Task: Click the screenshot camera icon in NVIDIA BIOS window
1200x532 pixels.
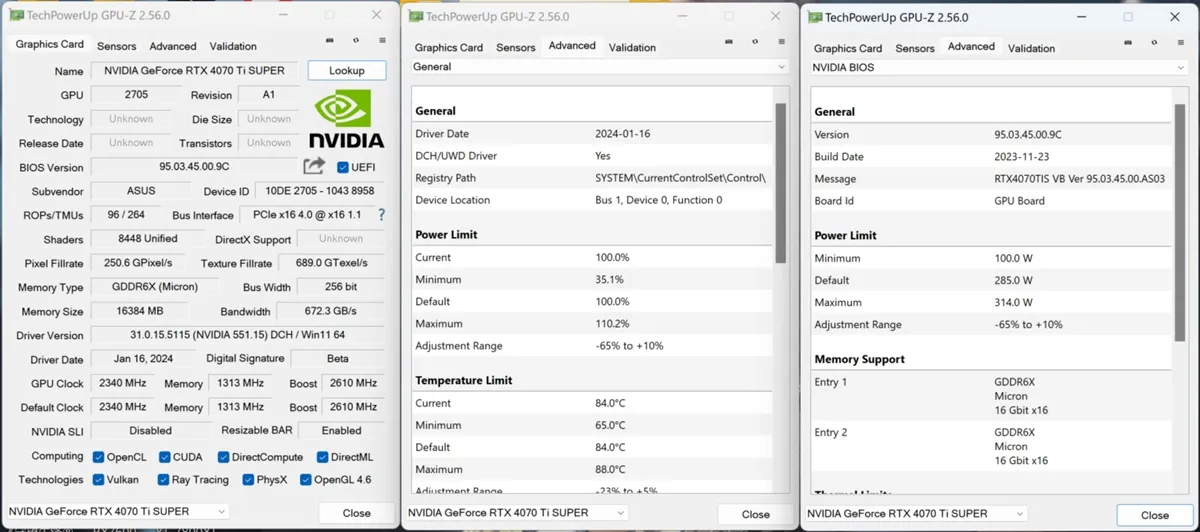Action: click(1128, 44)
